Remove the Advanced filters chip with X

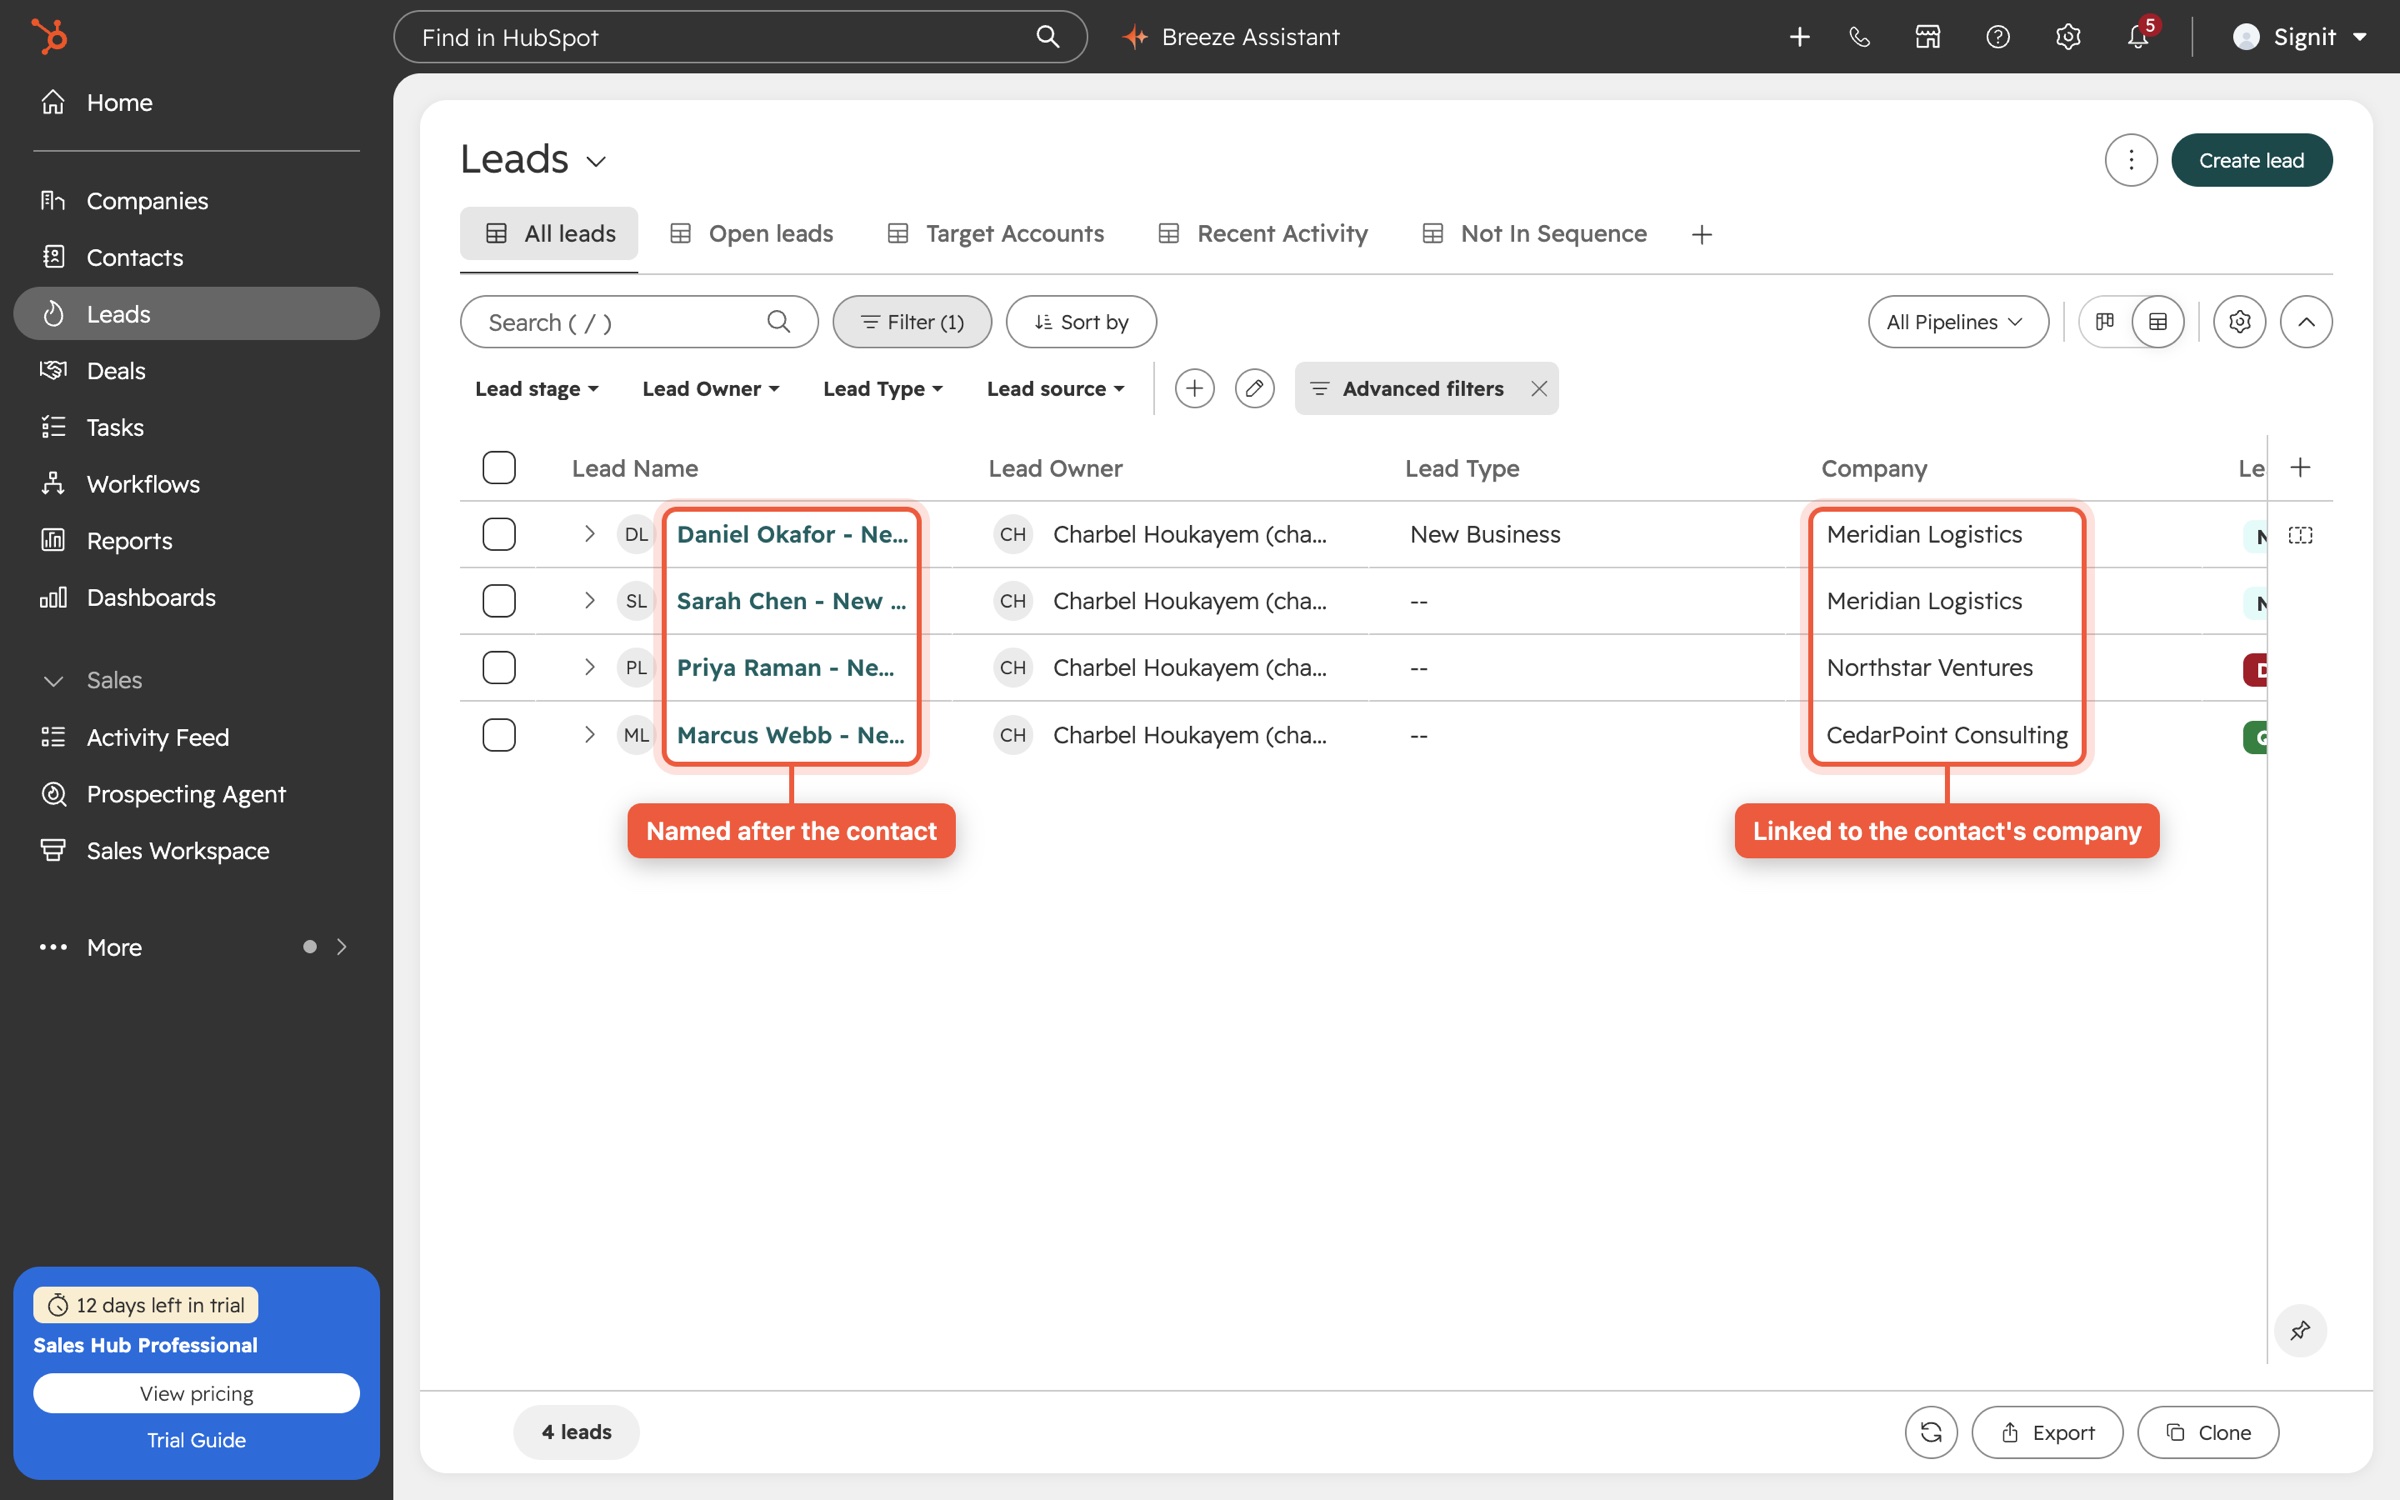pyautogui.click(x=1539, y=388)
